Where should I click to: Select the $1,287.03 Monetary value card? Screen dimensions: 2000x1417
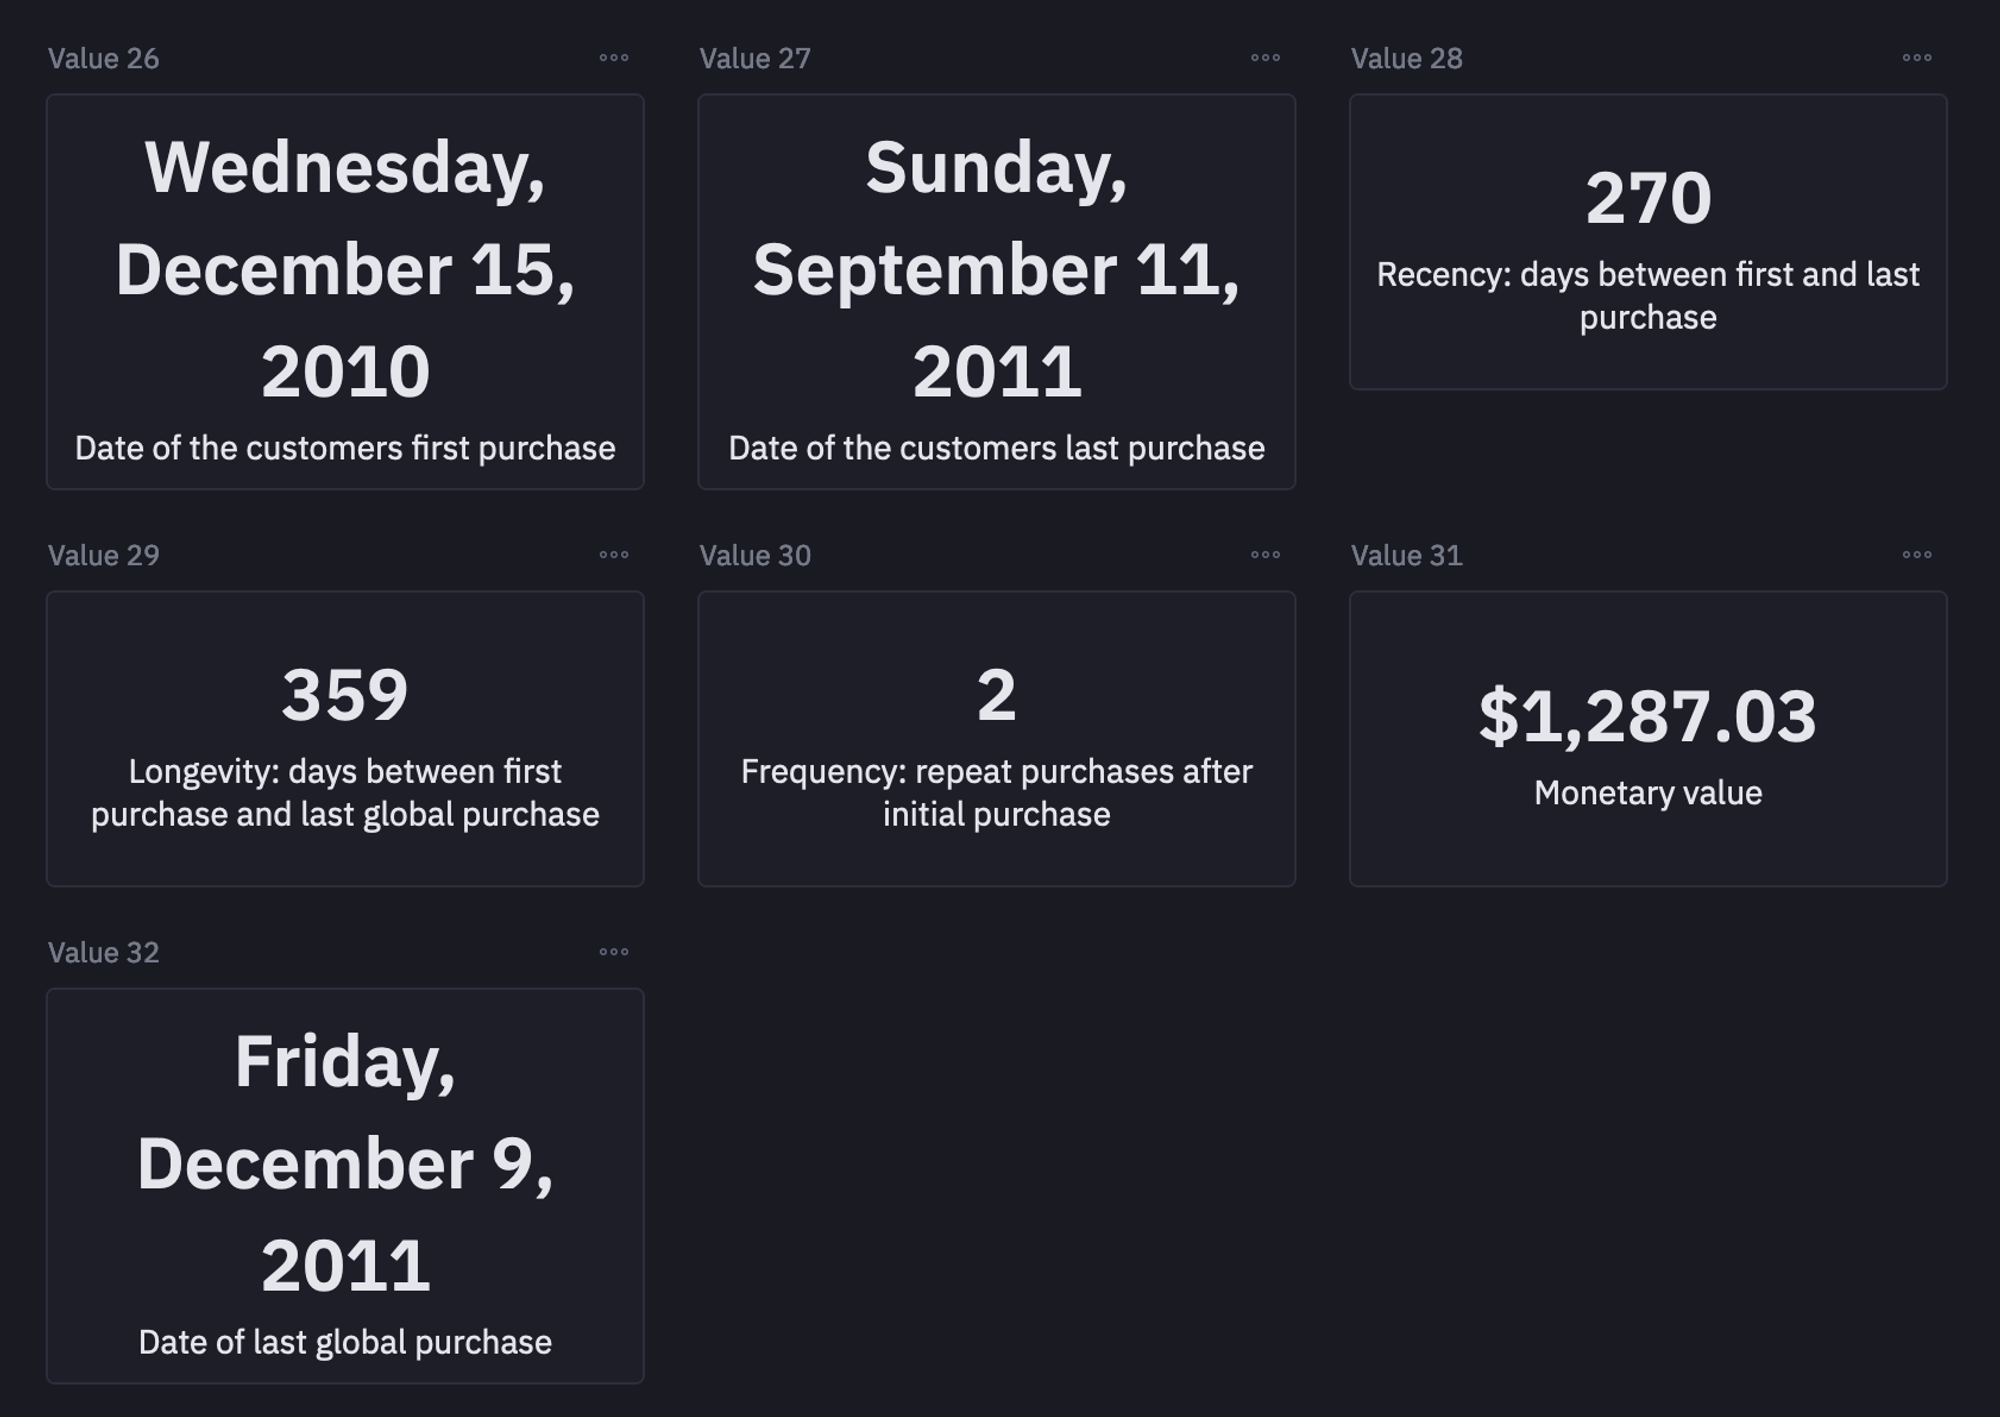(1647, 738)
